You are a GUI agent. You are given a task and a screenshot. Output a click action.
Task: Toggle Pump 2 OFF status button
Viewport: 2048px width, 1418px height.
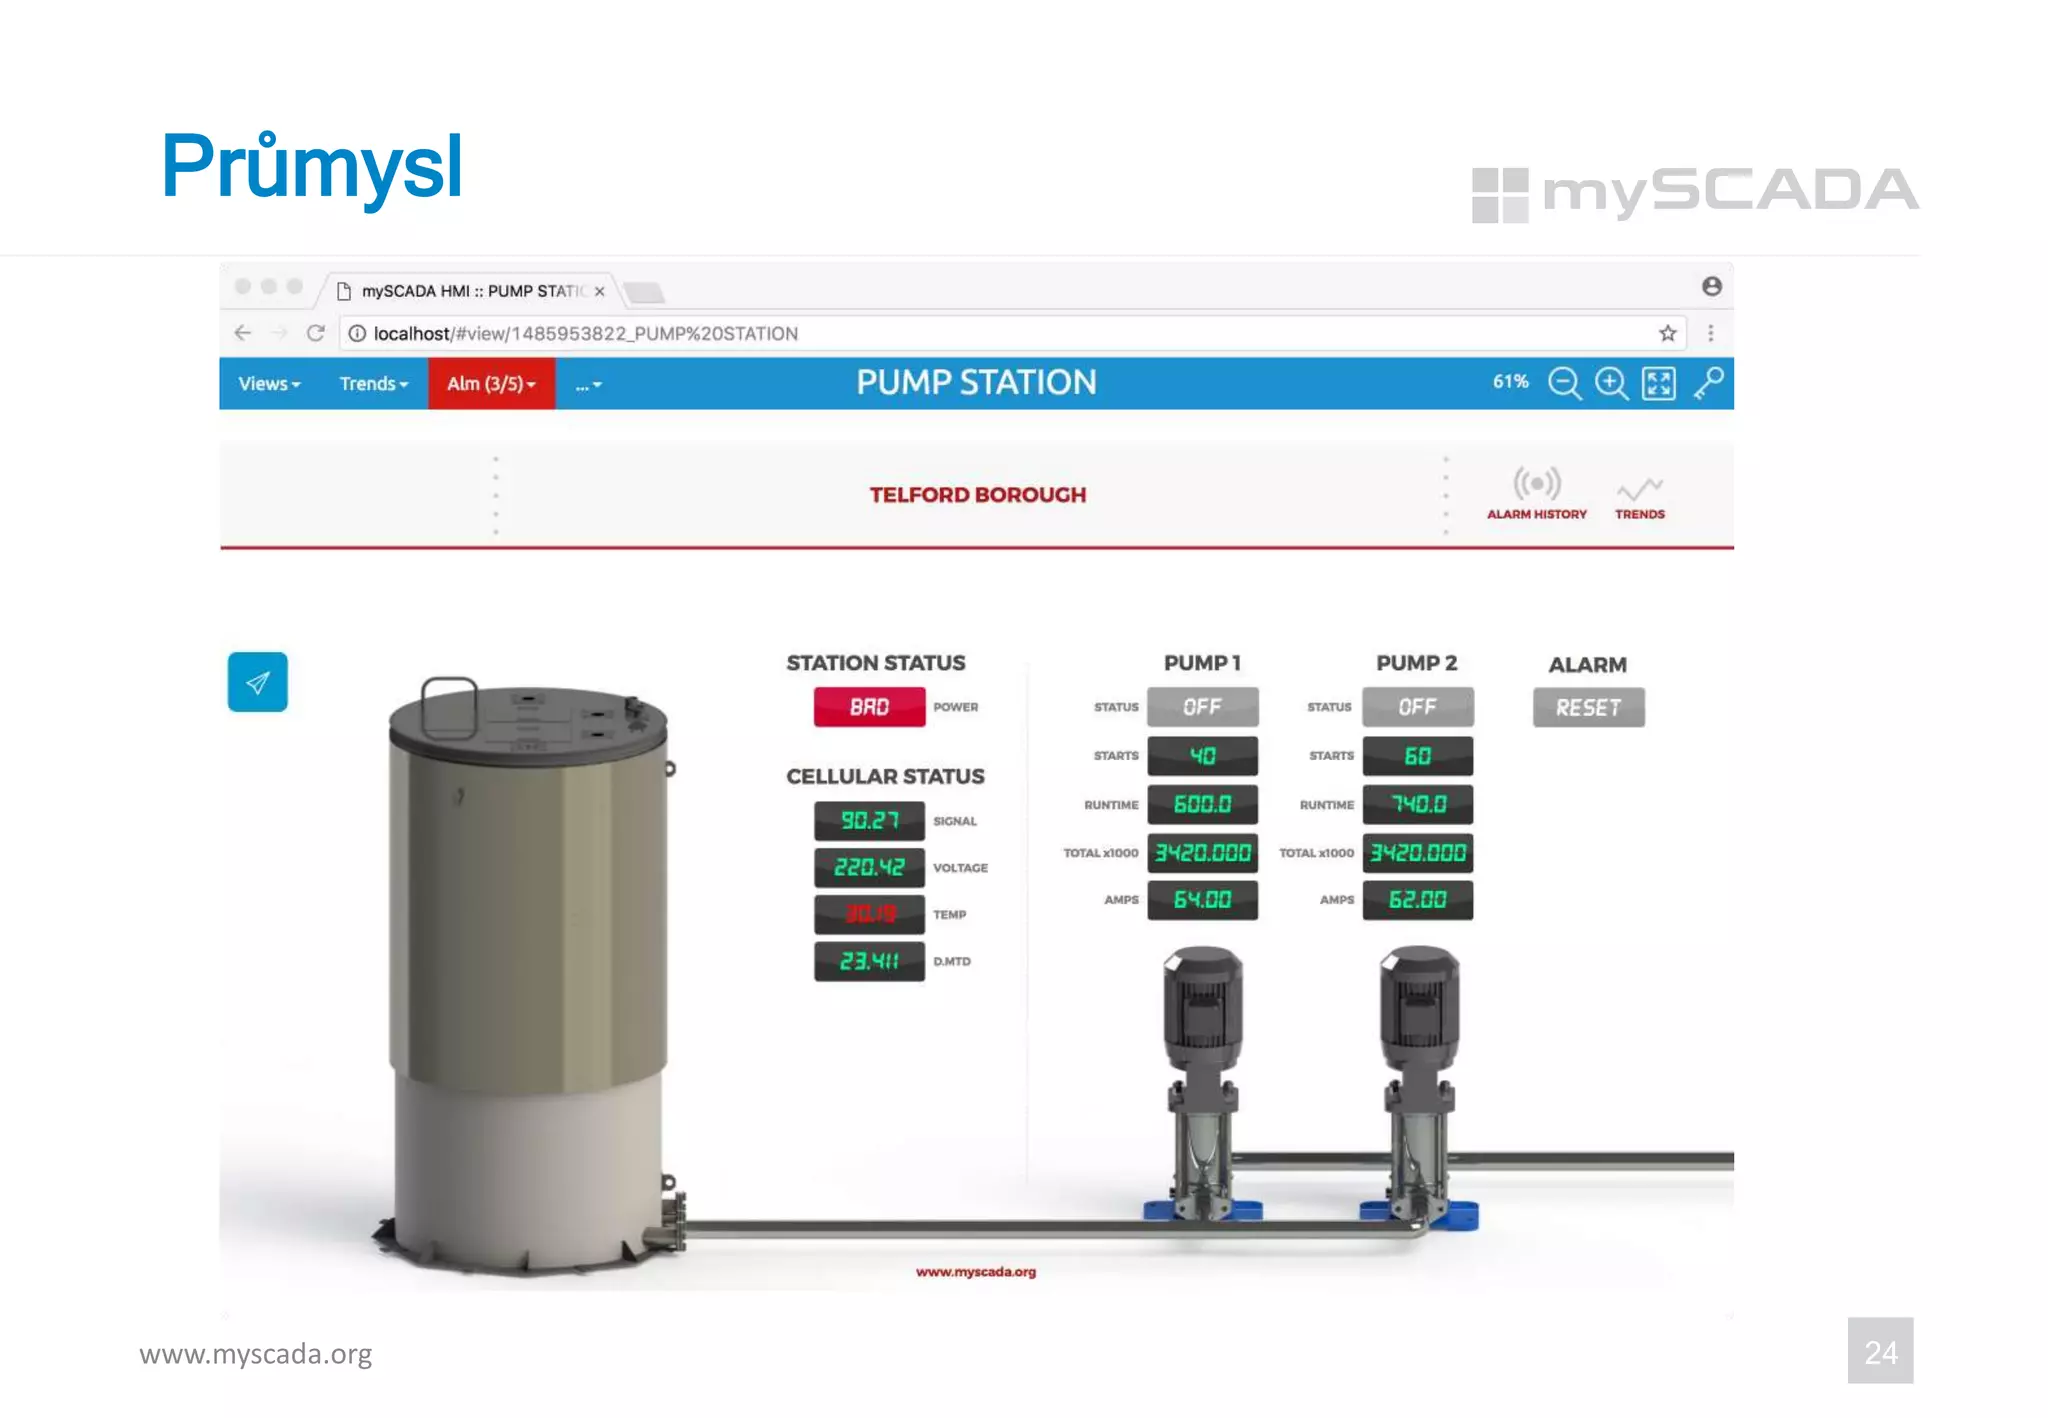[1417, 707]
